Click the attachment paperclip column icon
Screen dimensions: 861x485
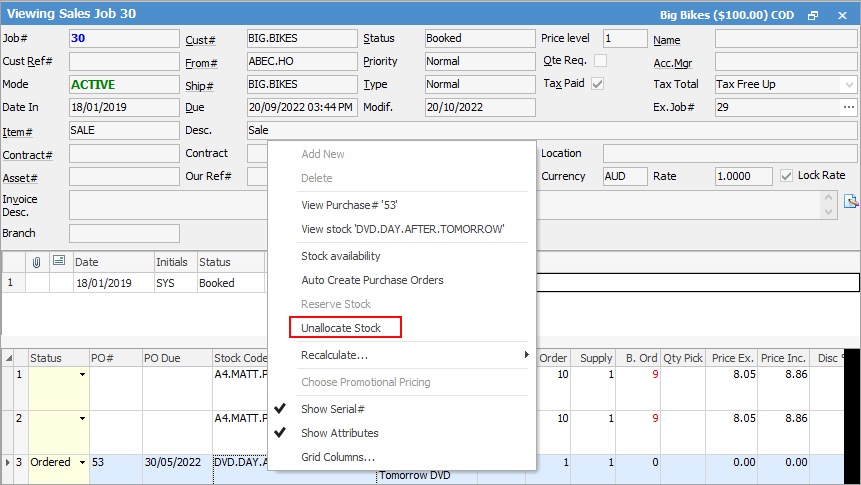(37, 262)
